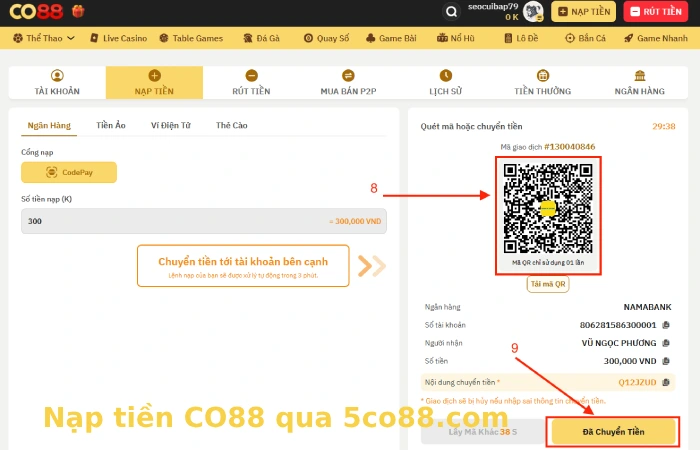Screen dimensions: 700x450
Task: Click the = 300,000 VND converted amount text
Action: coord(355,221)
